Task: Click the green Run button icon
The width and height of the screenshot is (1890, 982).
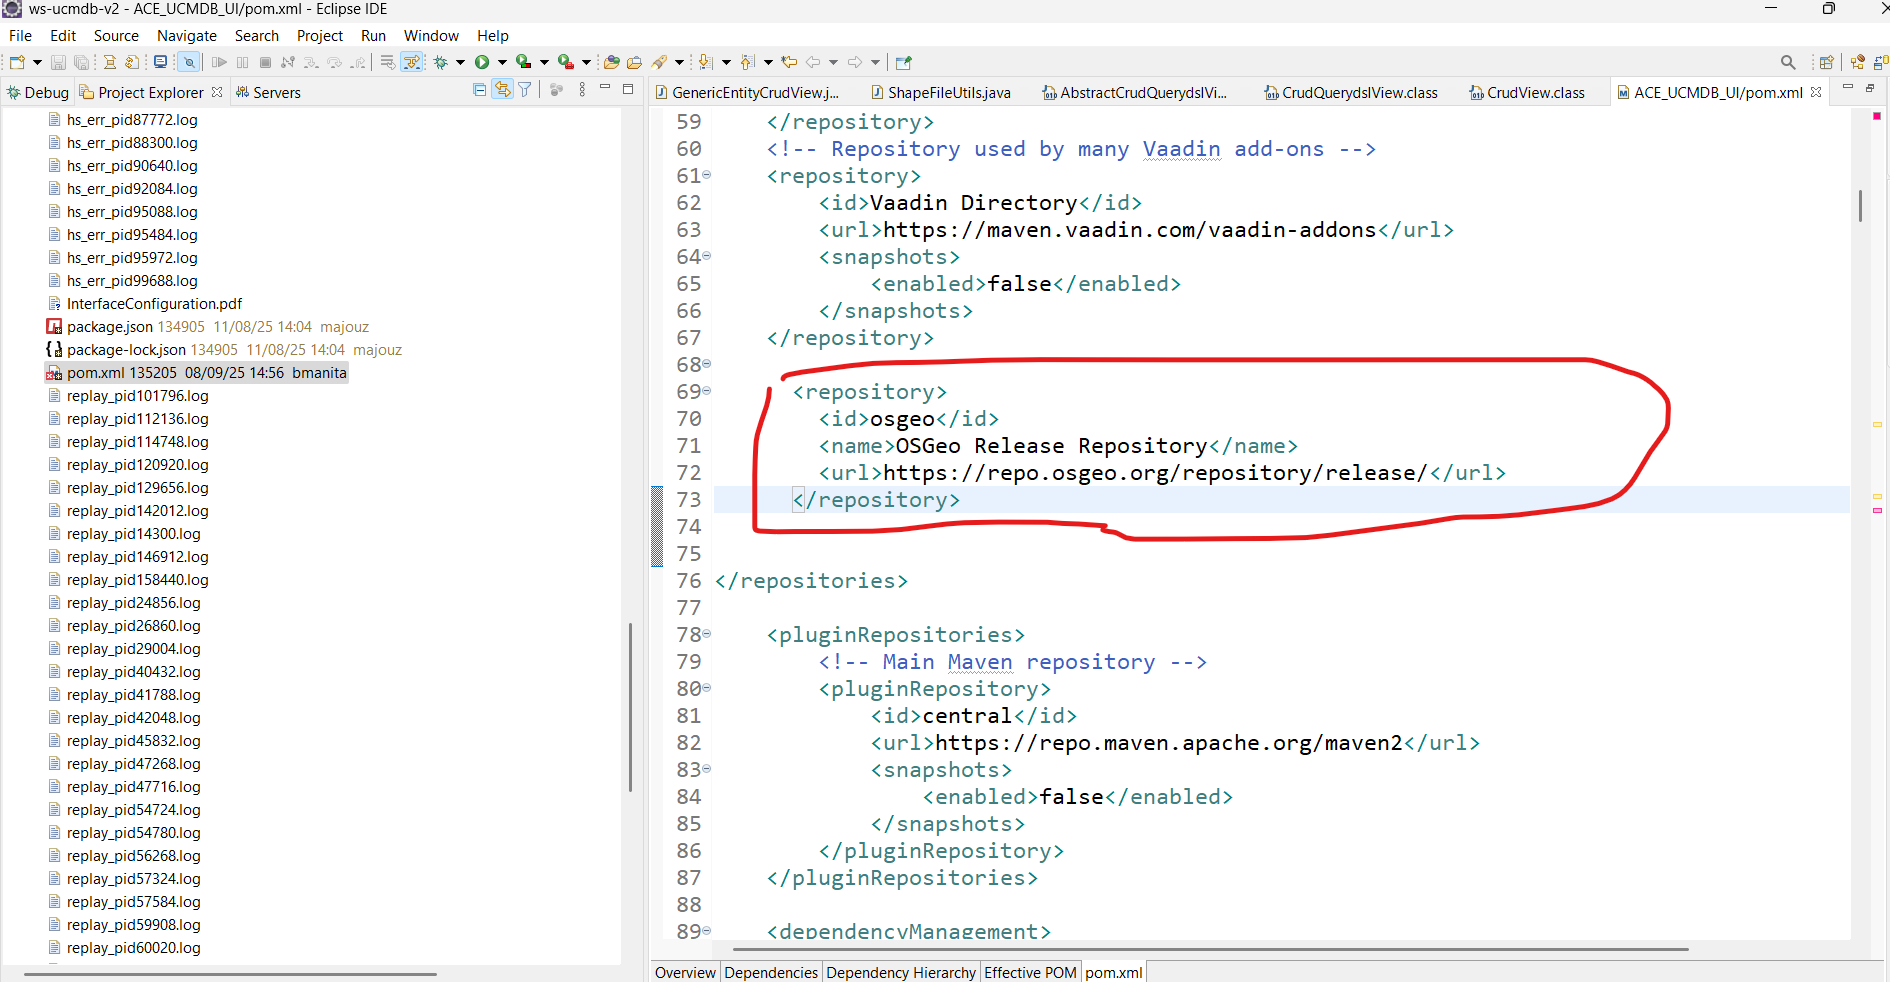Action: [x=482, y=62]
